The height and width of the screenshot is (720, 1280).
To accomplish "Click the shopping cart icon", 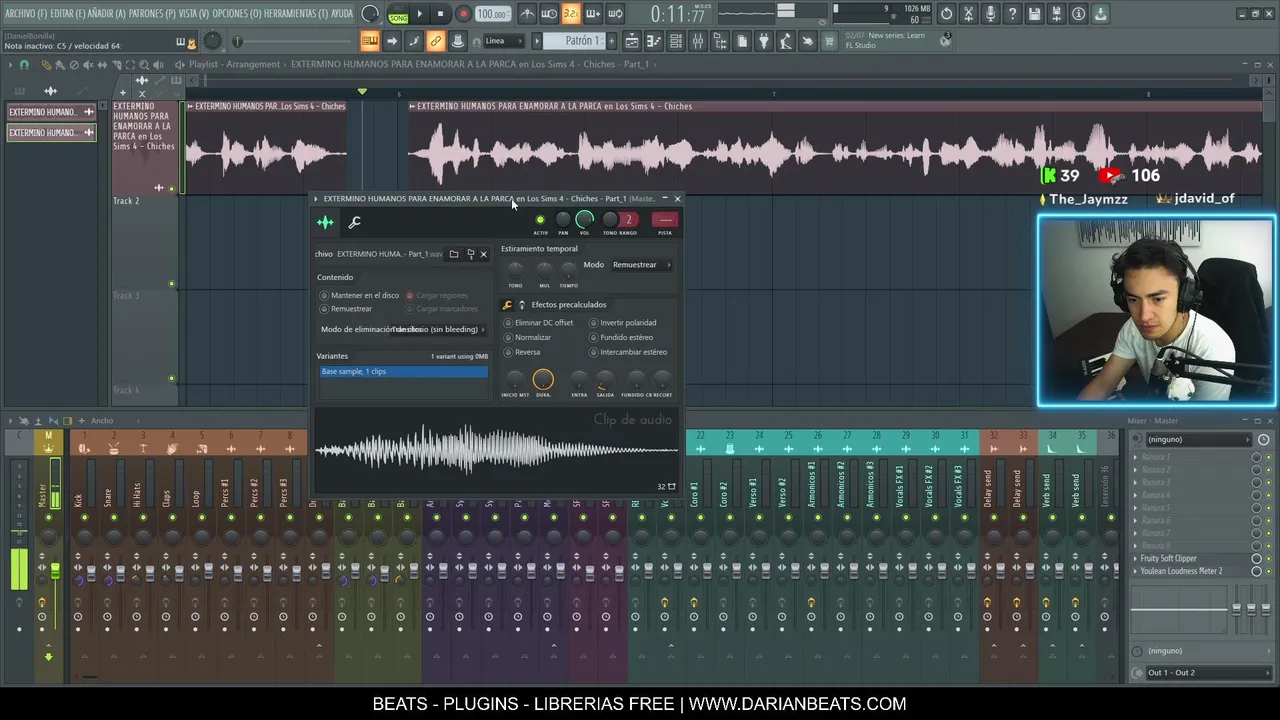I will click(829, 41).
